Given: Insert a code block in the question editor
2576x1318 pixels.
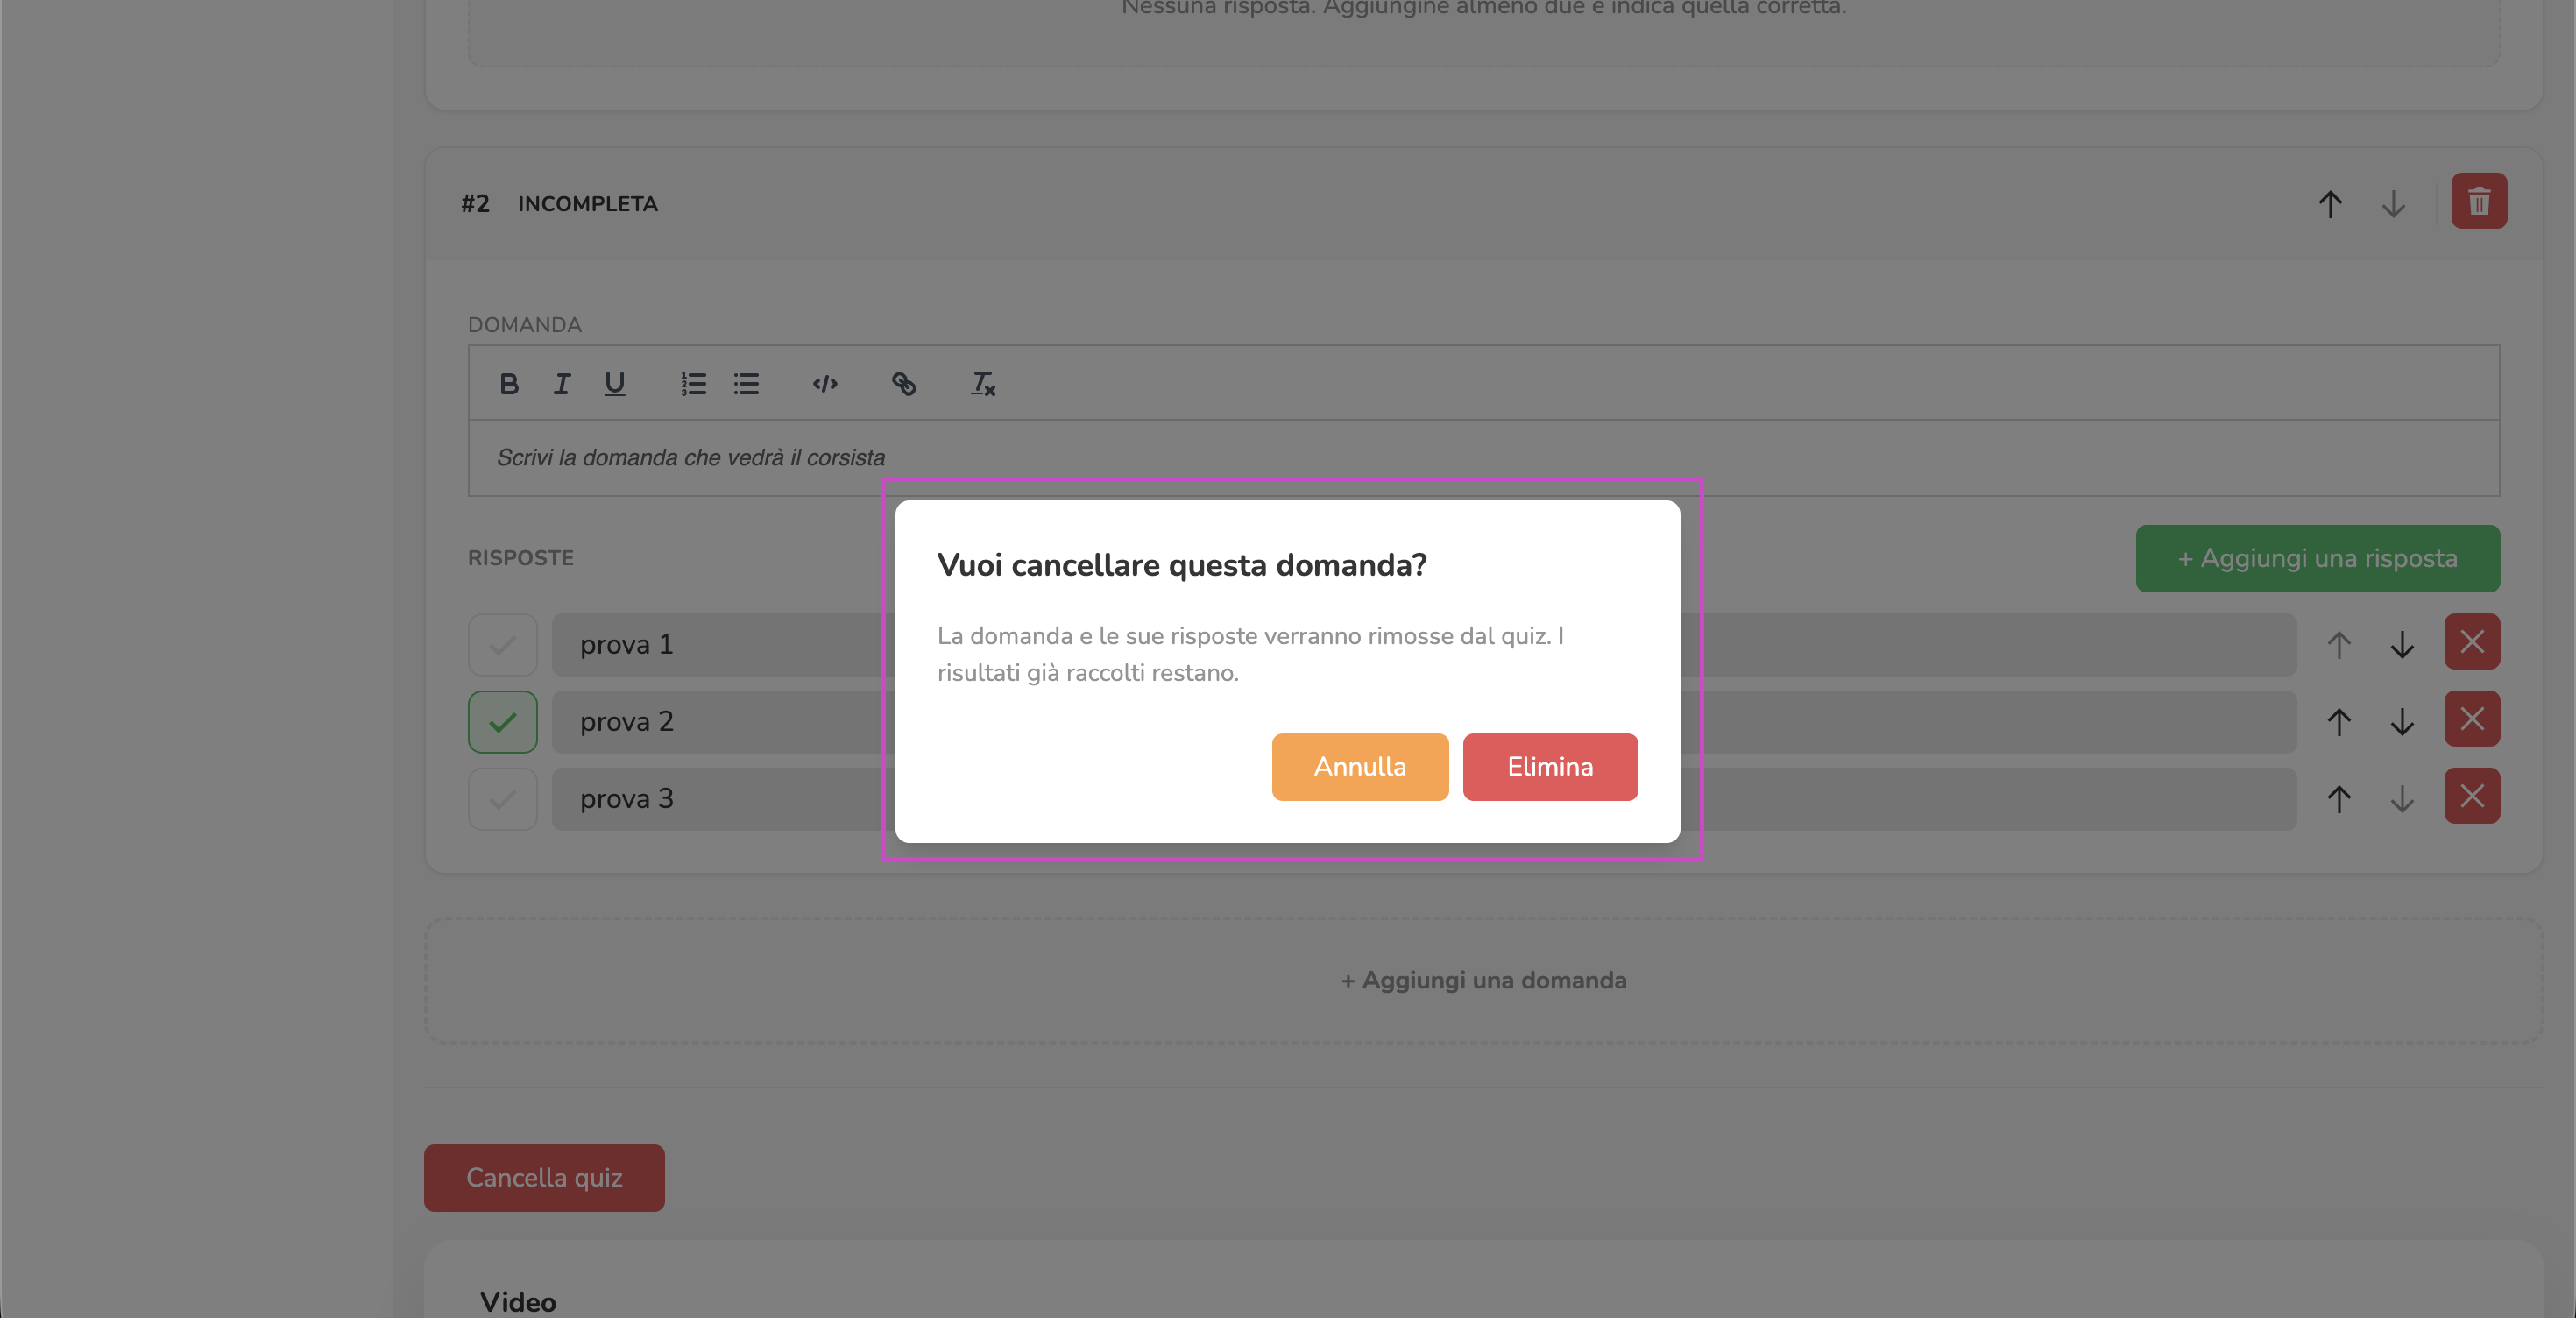Looking at the screenshot, I should (x=825, y=384).
